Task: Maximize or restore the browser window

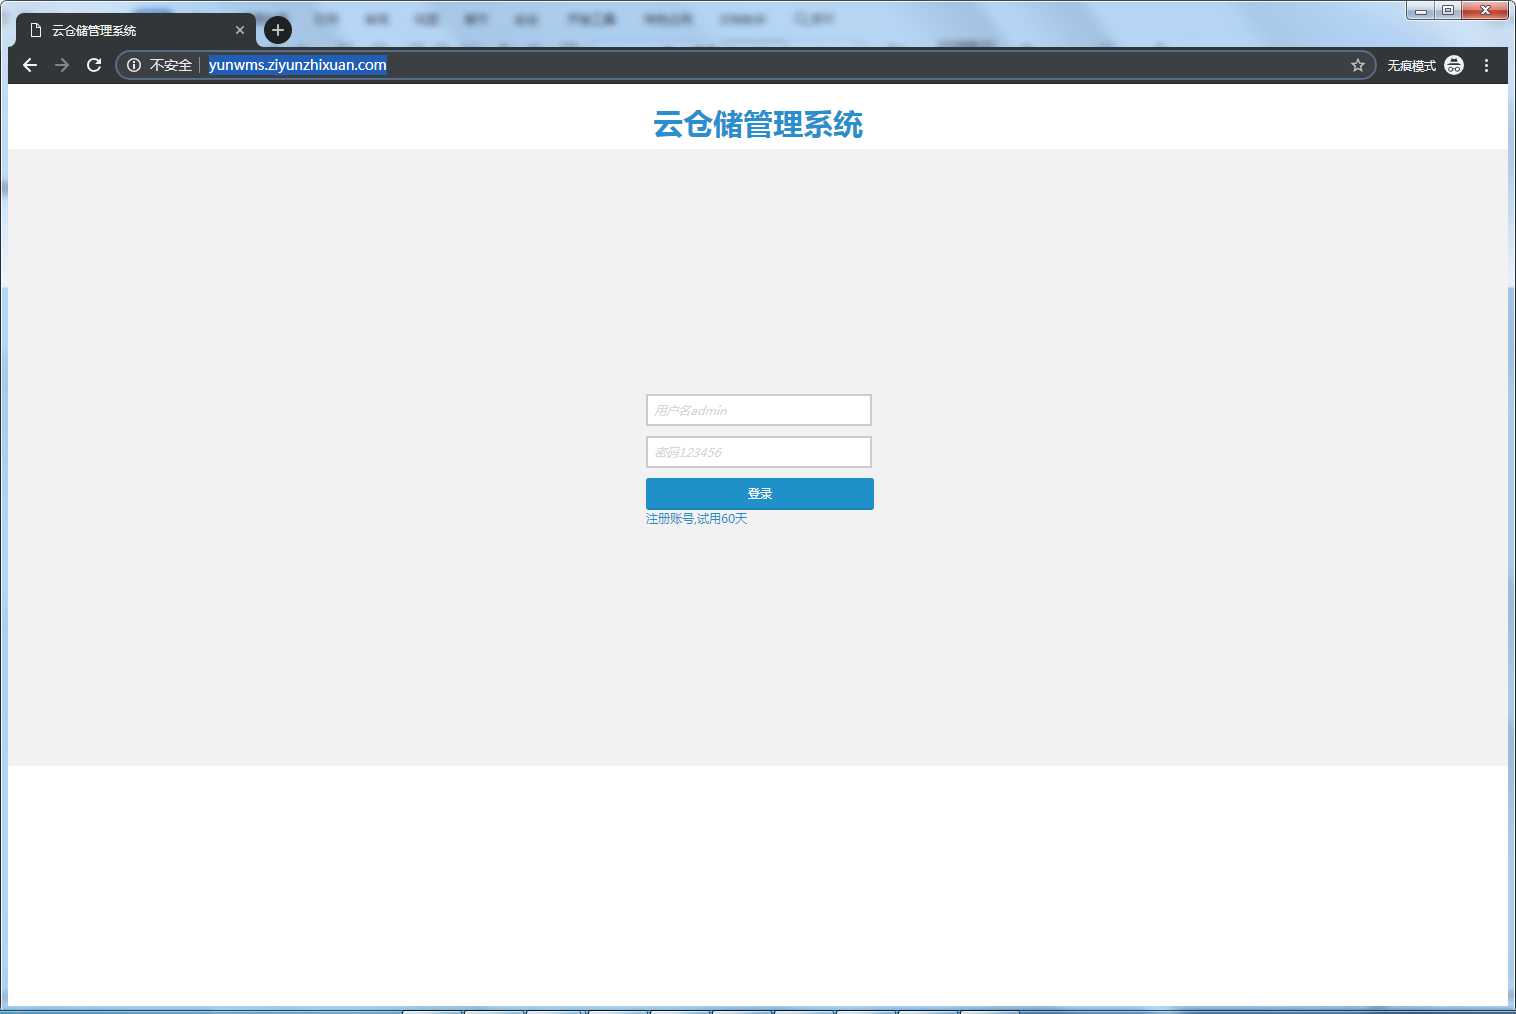Action: point(1447,10)
